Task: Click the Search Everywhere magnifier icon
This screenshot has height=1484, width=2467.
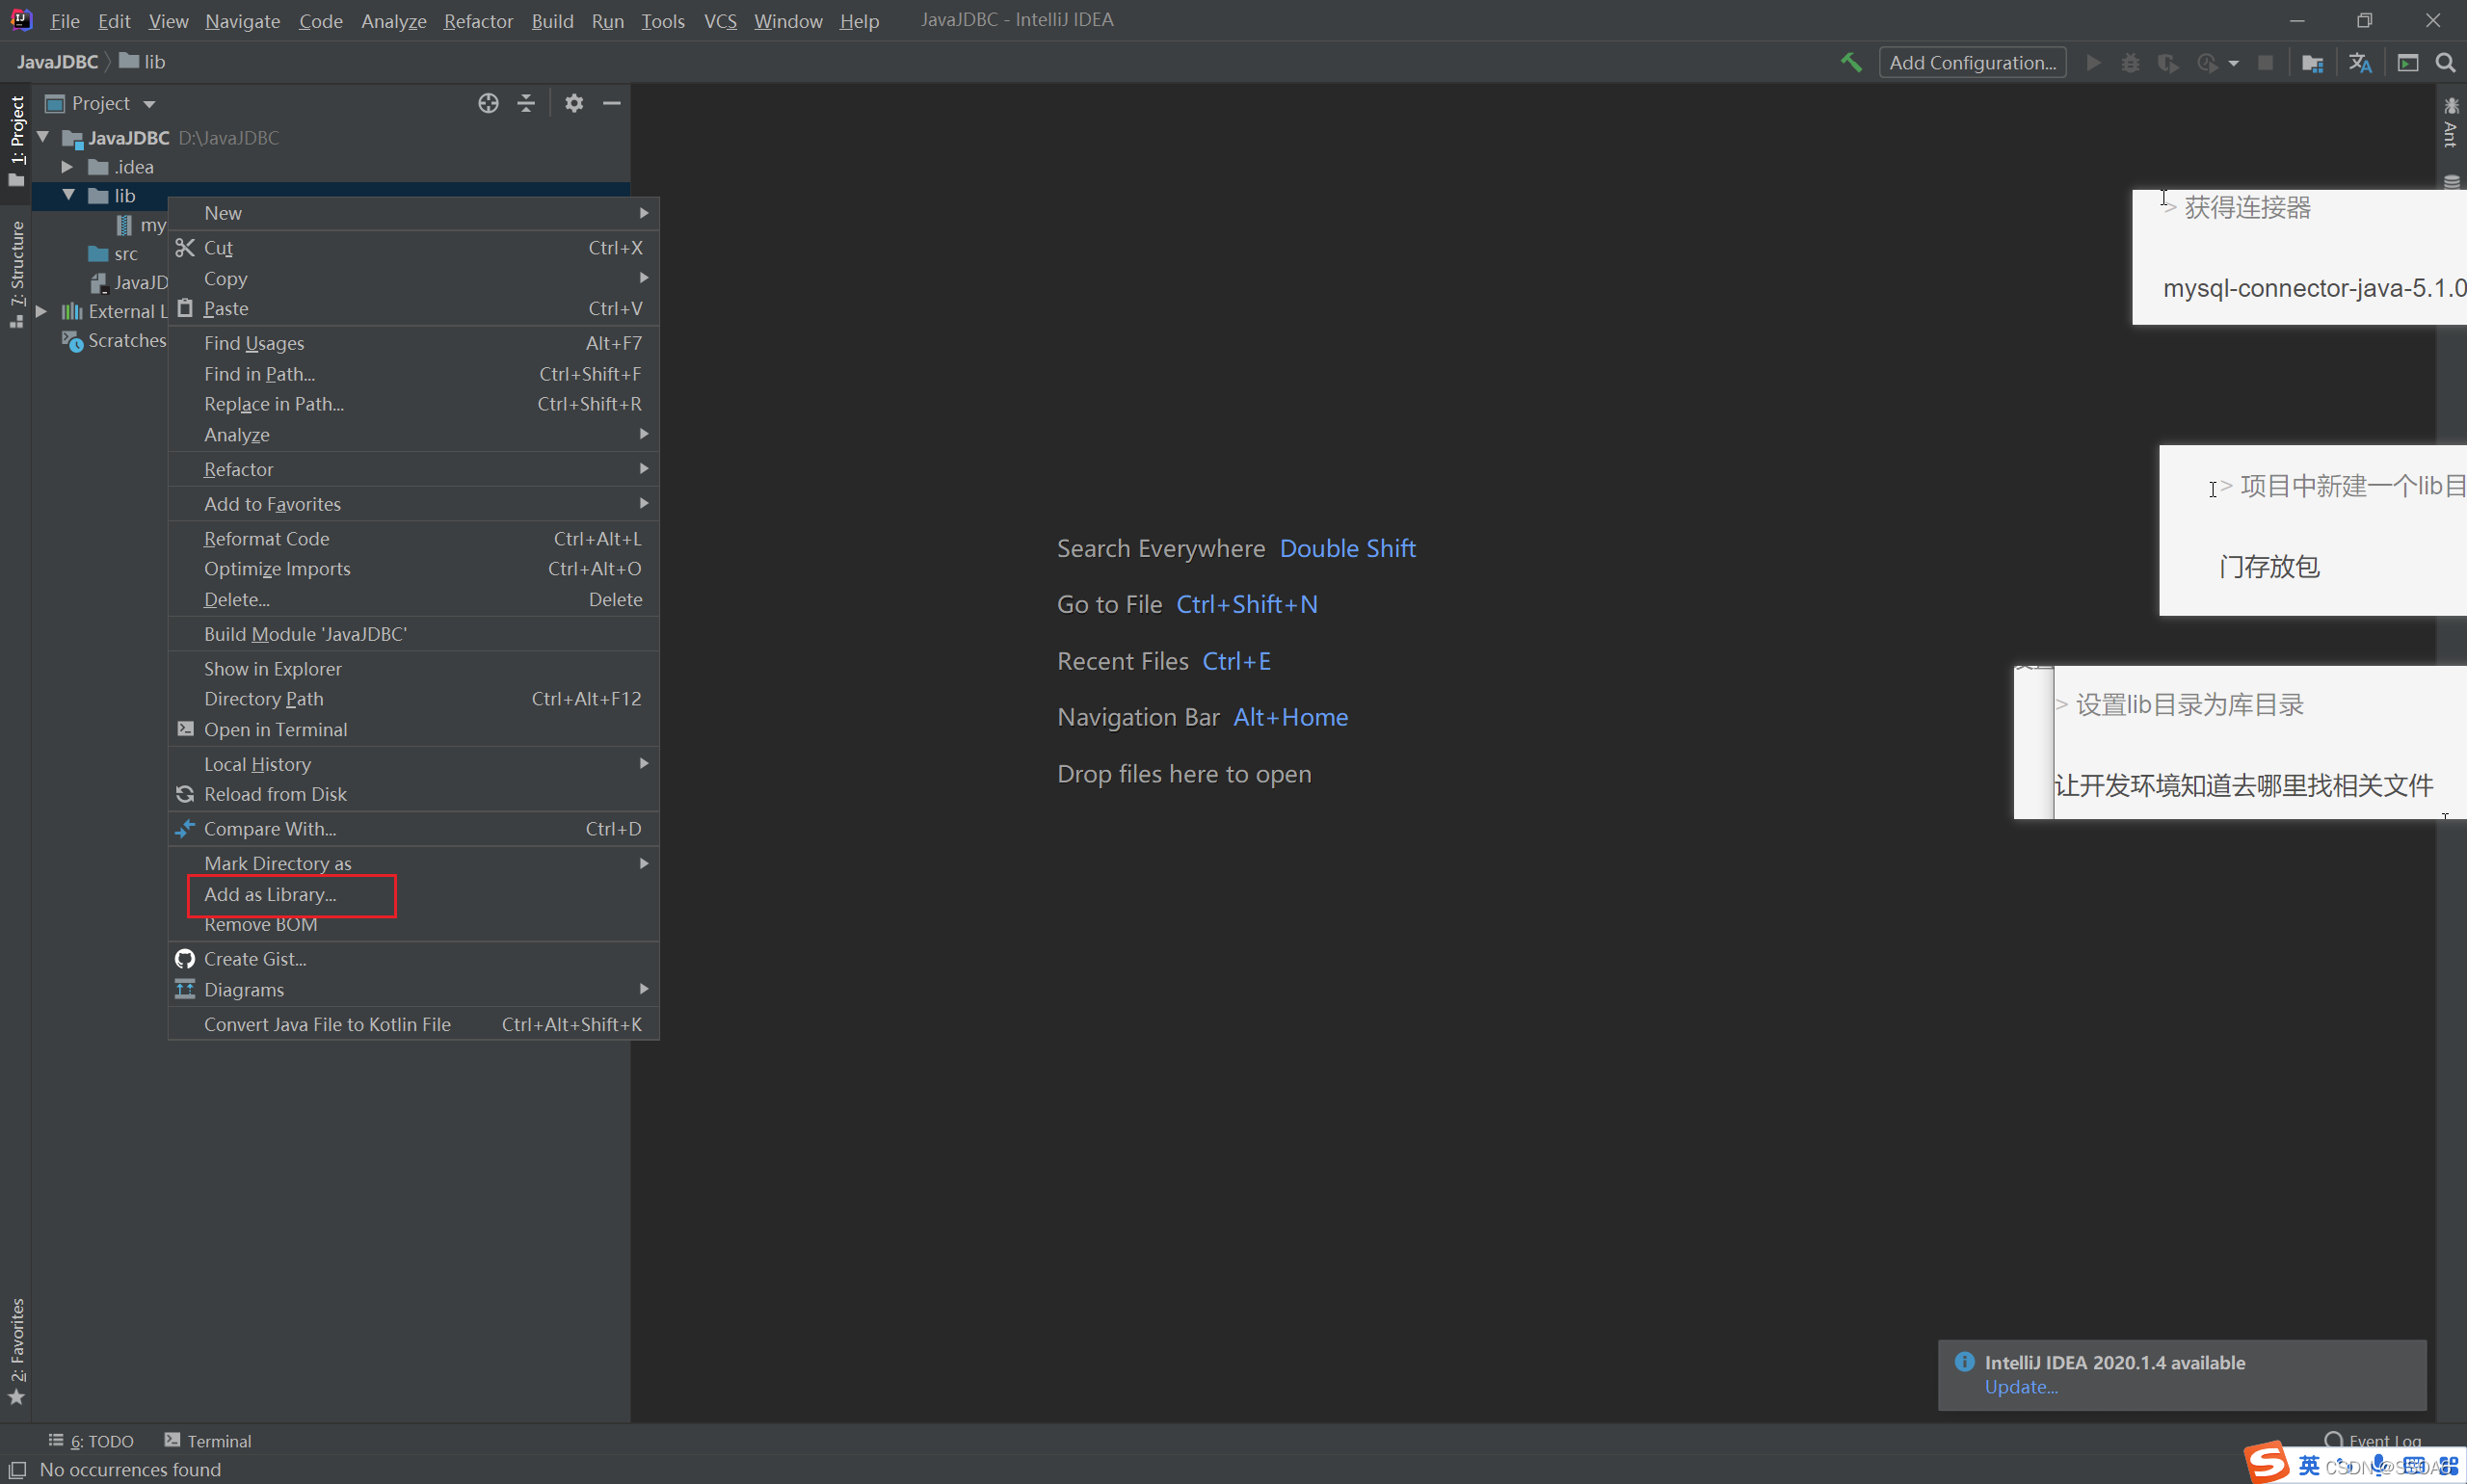Action: click(x=2445, y=62)
